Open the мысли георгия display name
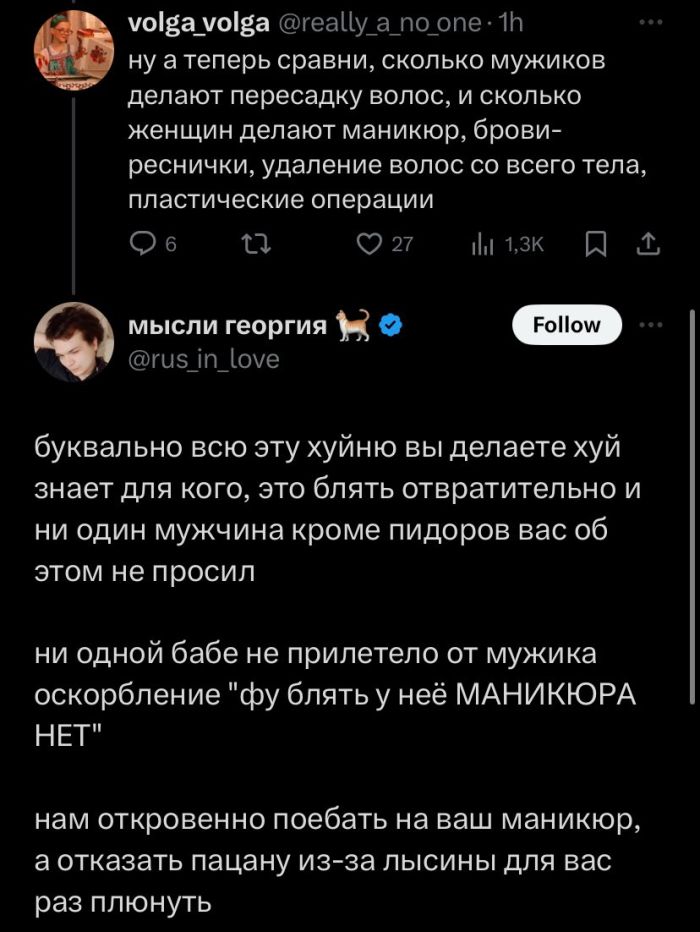700x932 pixels. coord(229,326)
